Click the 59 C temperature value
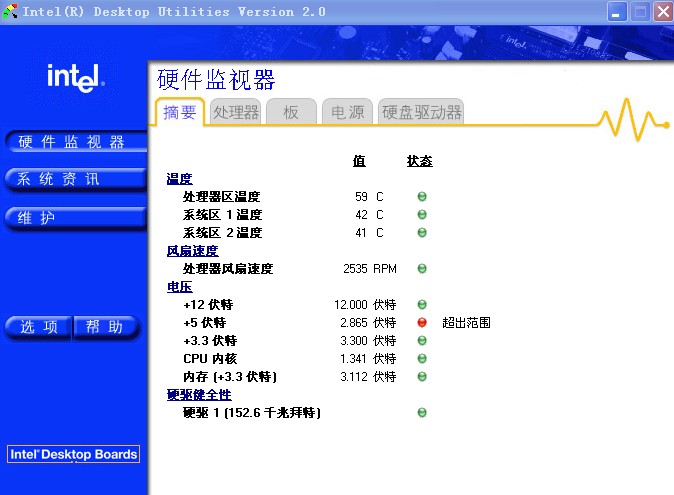The image size is (674, 495). (x=369, y=197)
